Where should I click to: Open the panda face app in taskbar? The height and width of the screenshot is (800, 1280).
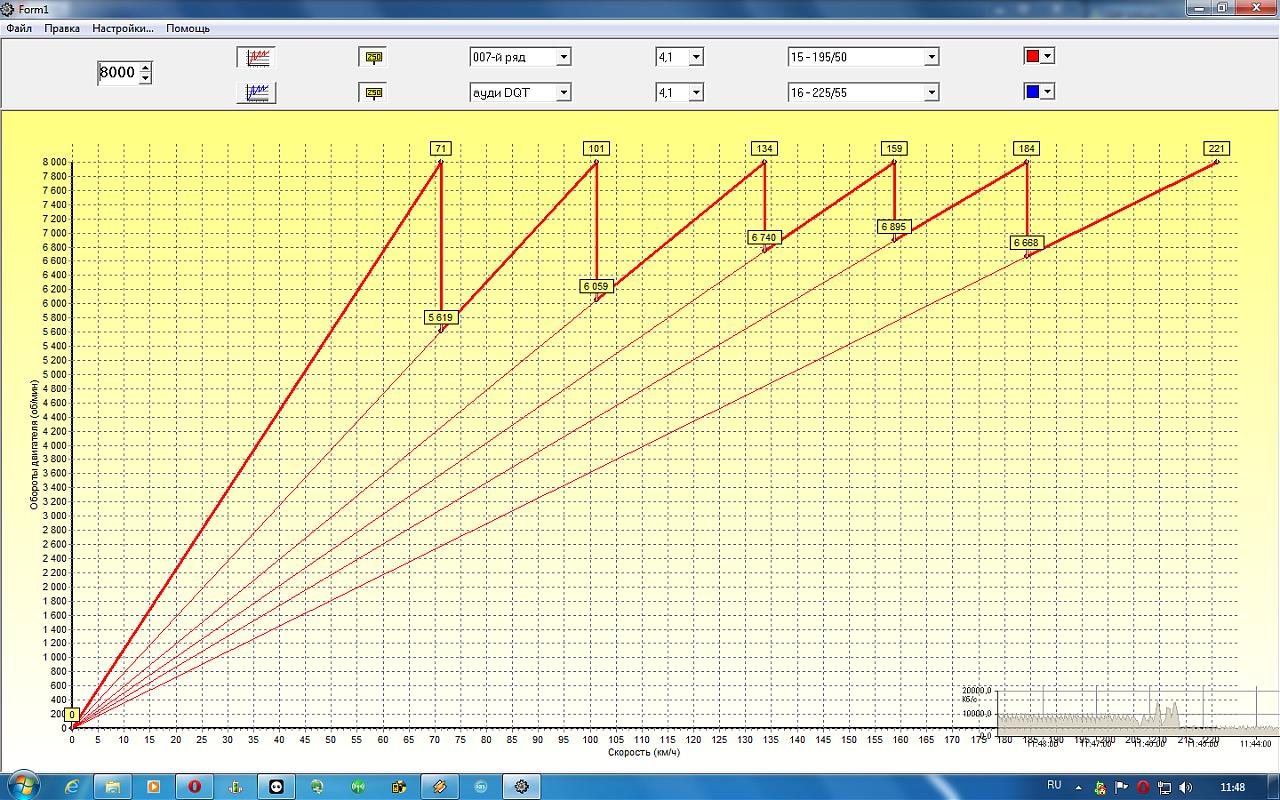tap(276, 787)
